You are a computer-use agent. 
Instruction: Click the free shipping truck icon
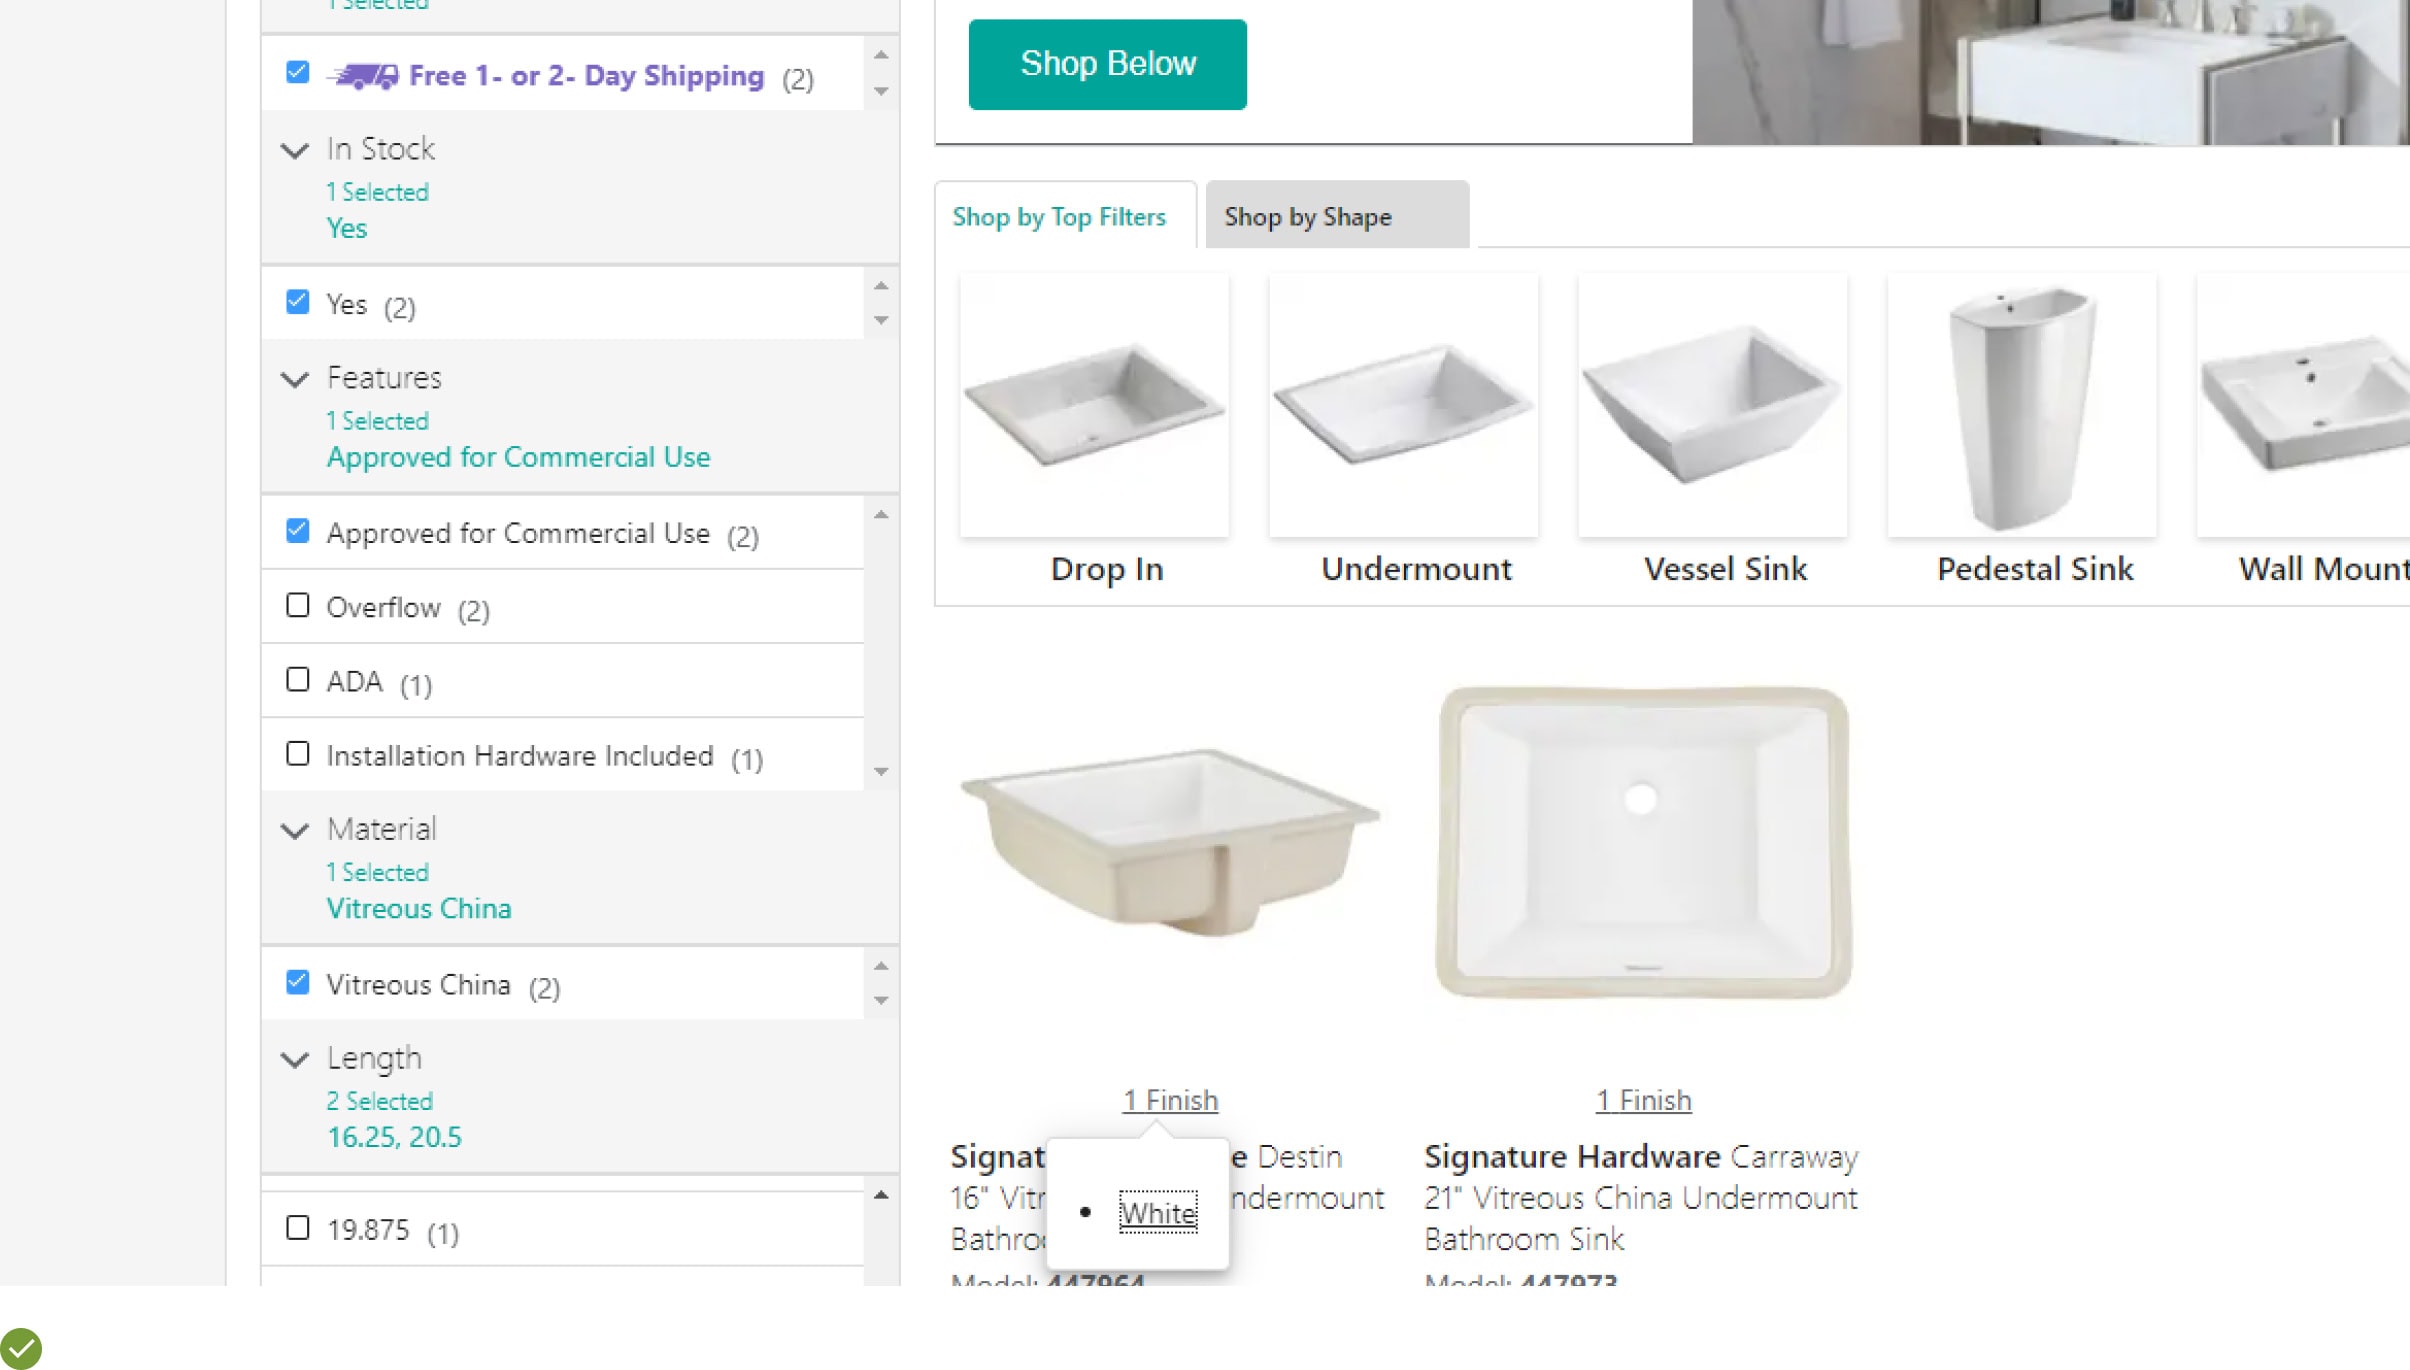pos(363,76)
